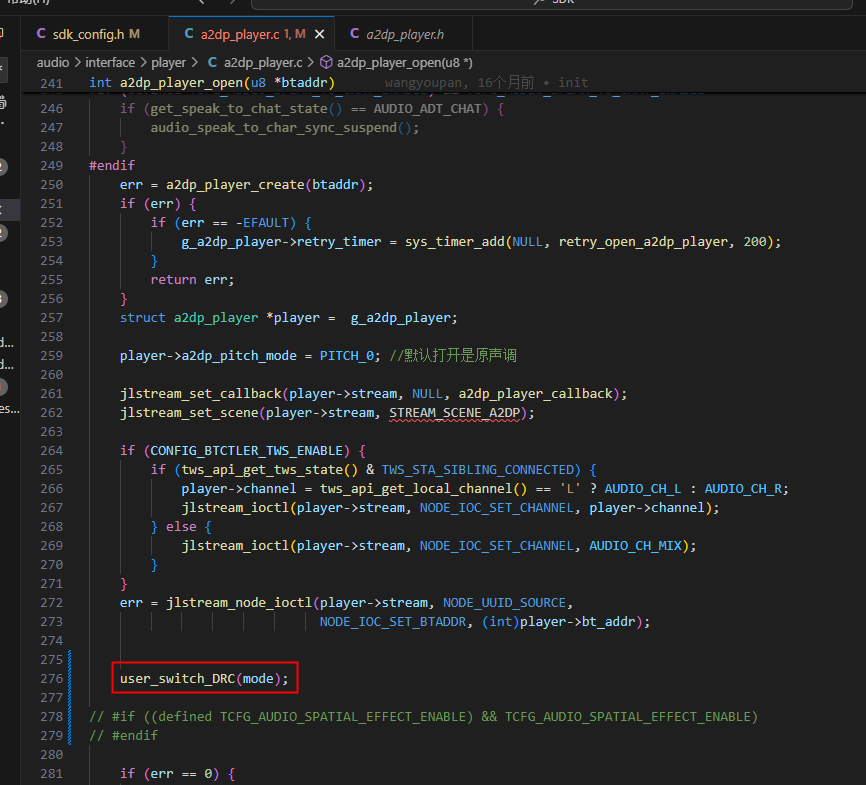Click the AUDIO_CH_MIX constant
The image size is (866, 785).
click(635, 546)
